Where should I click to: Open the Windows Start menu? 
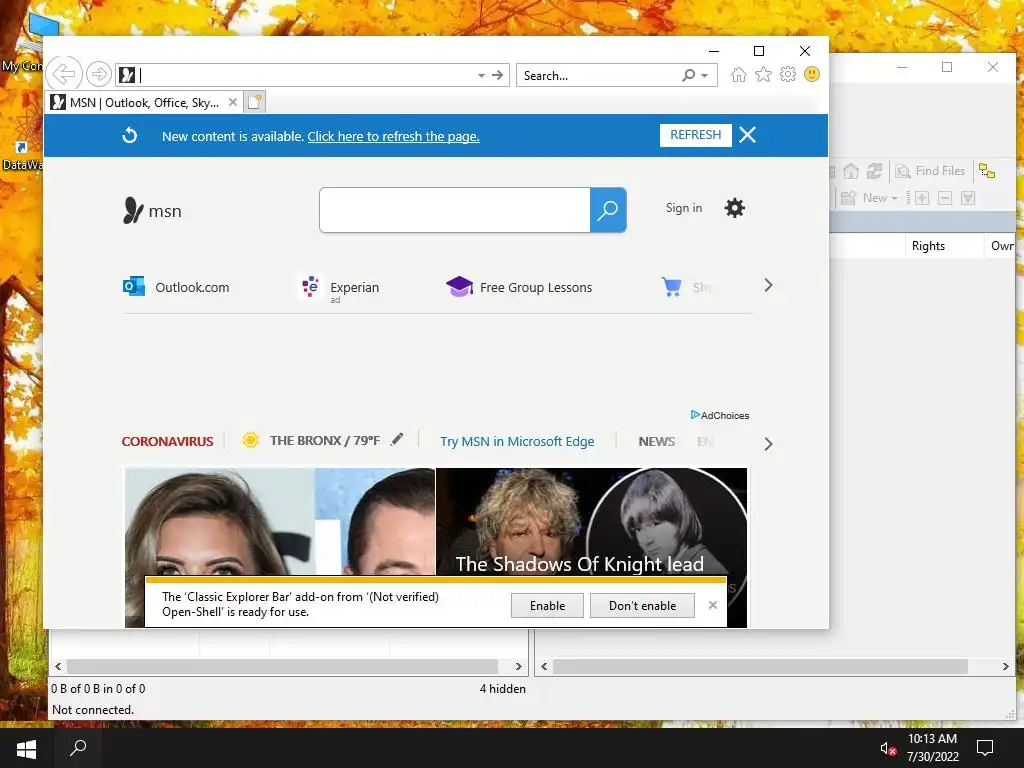pos(26,748)
